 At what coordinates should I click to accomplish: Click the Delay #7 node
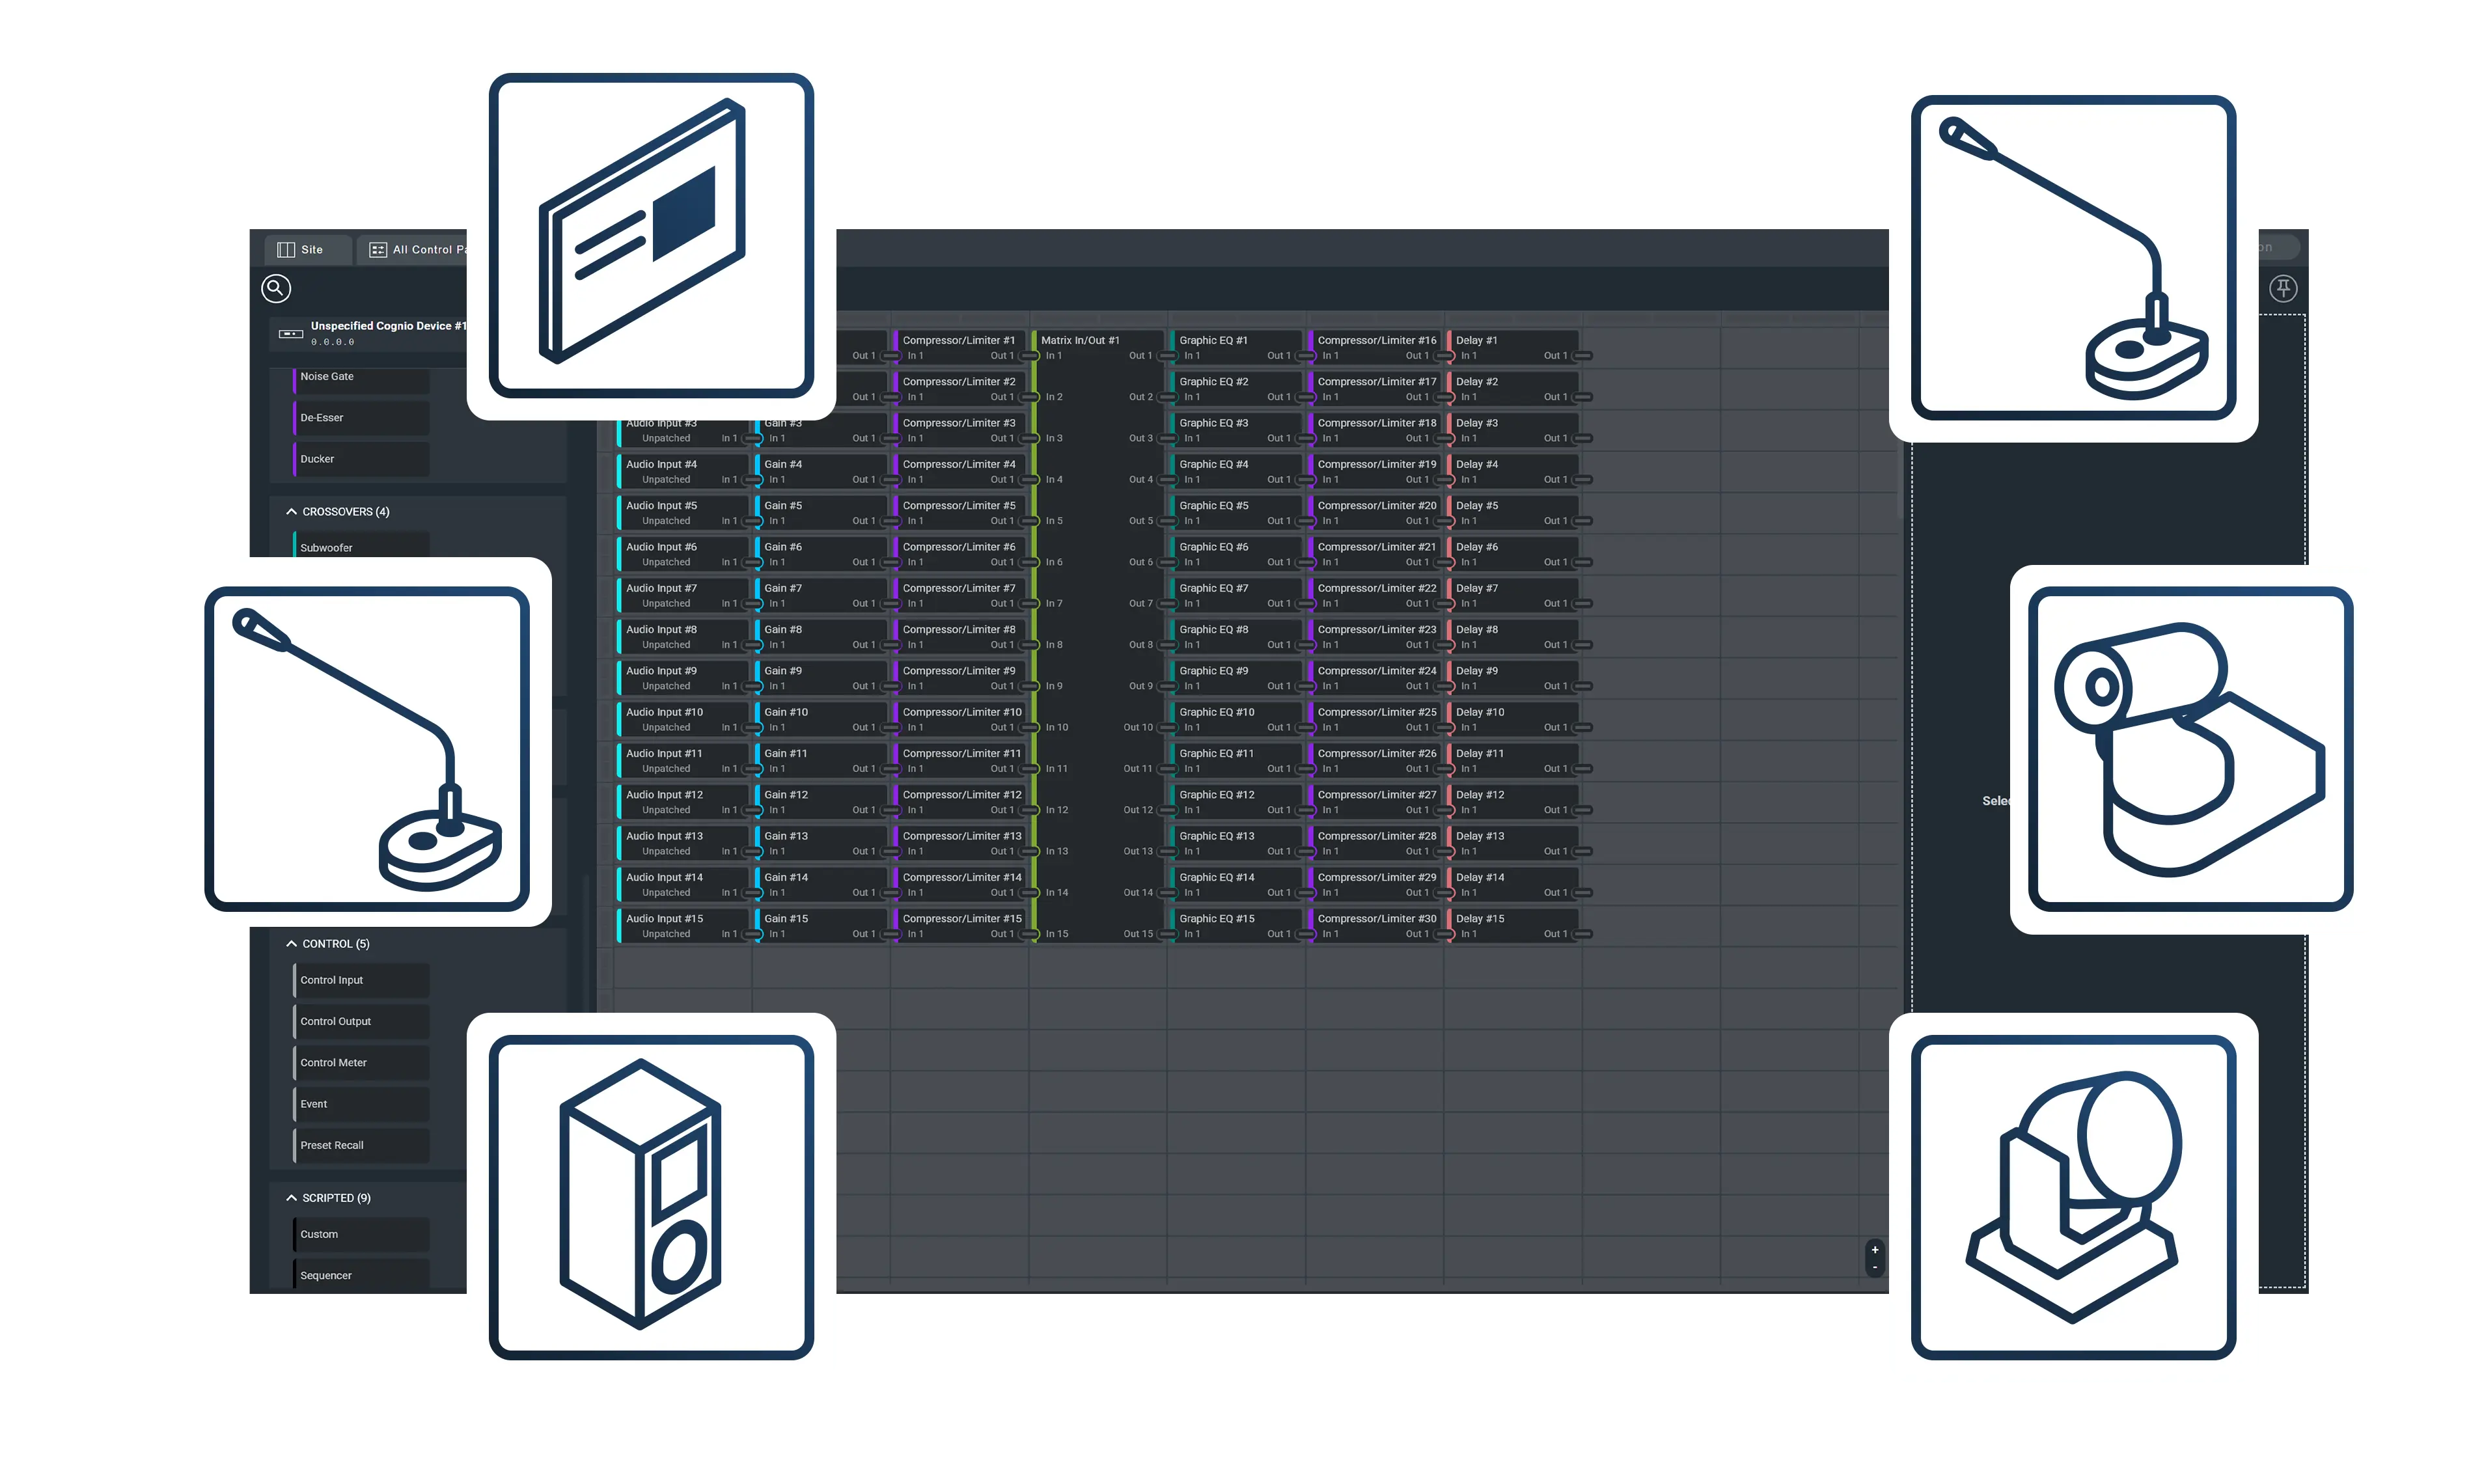tap(1513, 595)
